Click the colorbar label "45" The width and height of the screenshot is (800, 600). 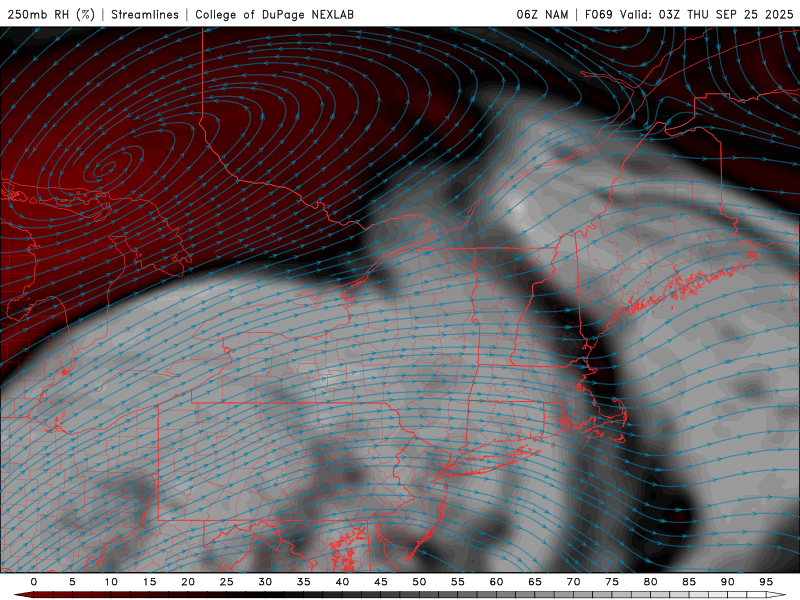click(x=381, y=582)
